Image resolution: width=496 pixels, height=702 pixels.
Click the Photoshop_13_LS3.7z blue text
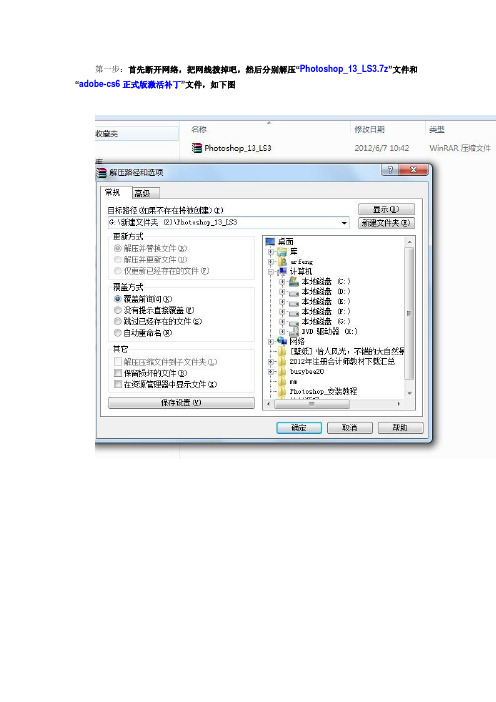tap(344, 69)
